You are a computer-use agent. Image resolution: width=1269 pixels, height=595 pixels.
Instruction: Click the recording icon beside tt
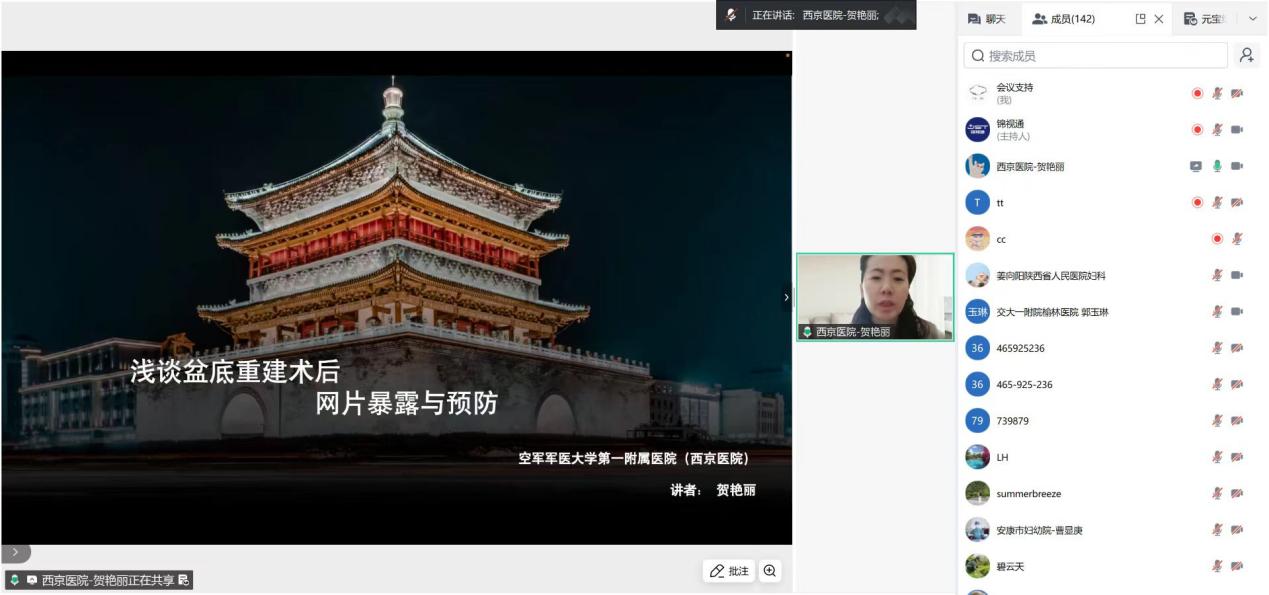pos(1197,203)
